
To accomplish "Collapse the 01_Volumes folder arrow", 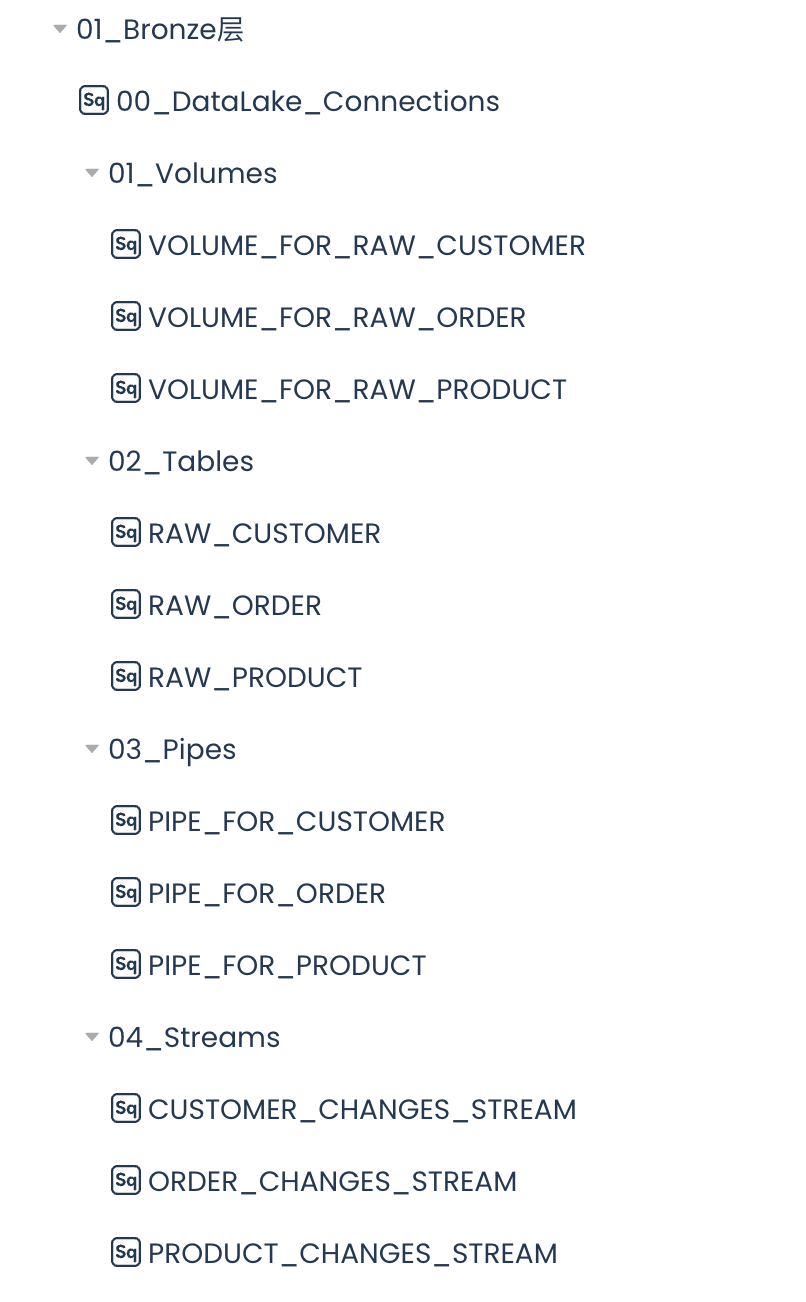I will (92, 174).
